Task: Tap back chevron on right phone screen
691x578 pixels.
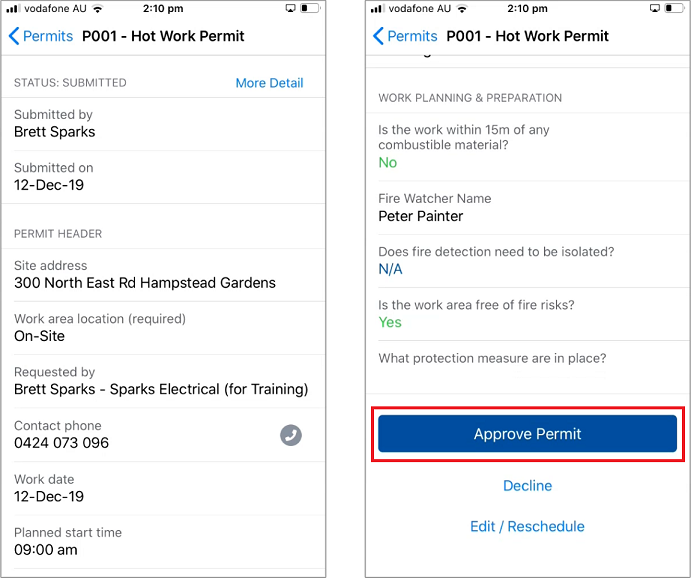Action: coord(378,36)
